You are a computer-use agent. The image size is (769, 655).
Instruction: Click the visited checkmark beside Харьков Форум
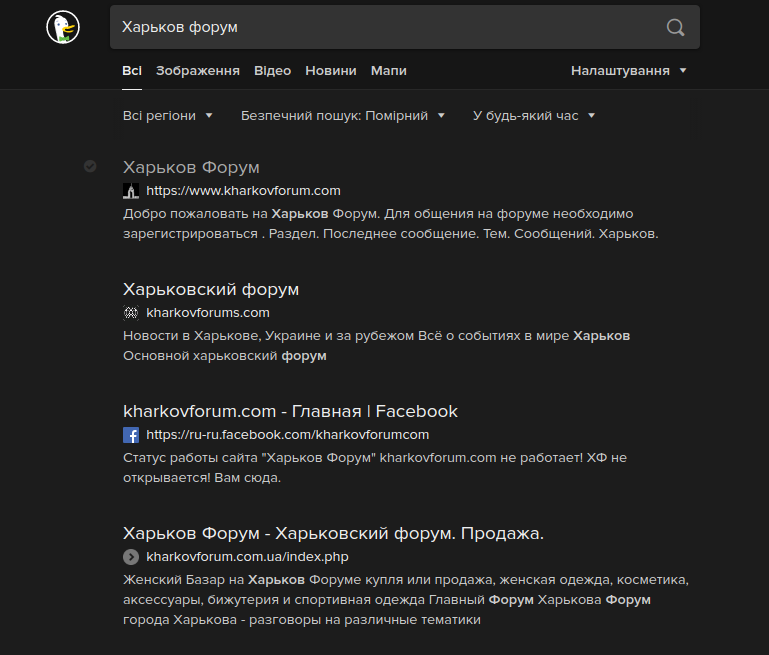pos(90,166)
